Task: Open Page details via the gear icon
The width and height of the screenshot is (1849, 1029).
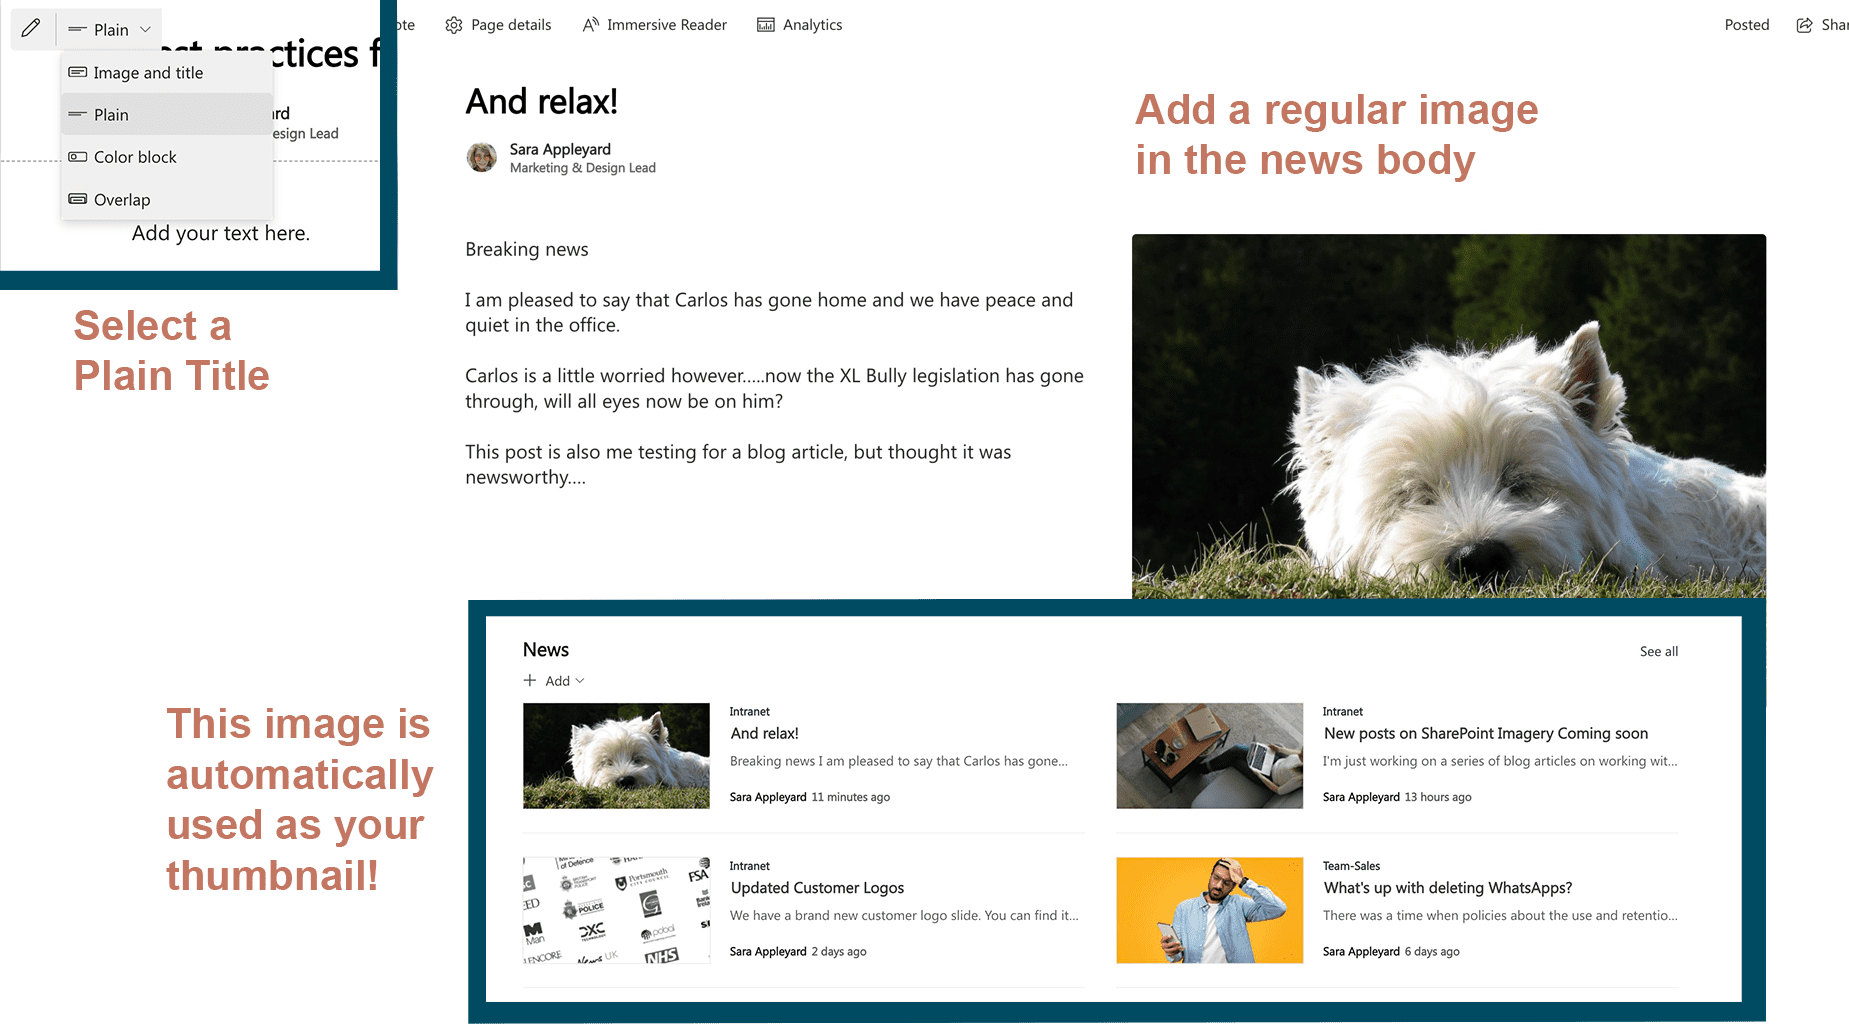Action: click(x=499, y=24)
